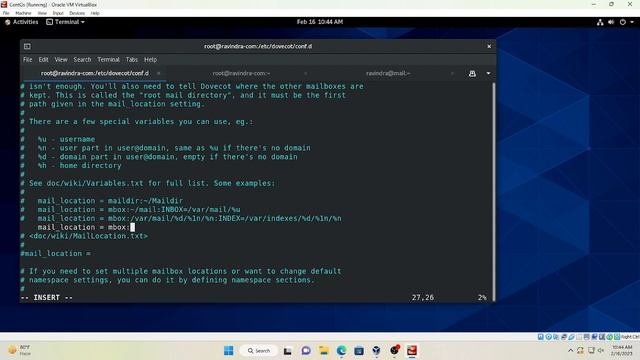Open the Windows taskbar clock and date
This screenshot has width=640, height=360.
click(622, 350)
